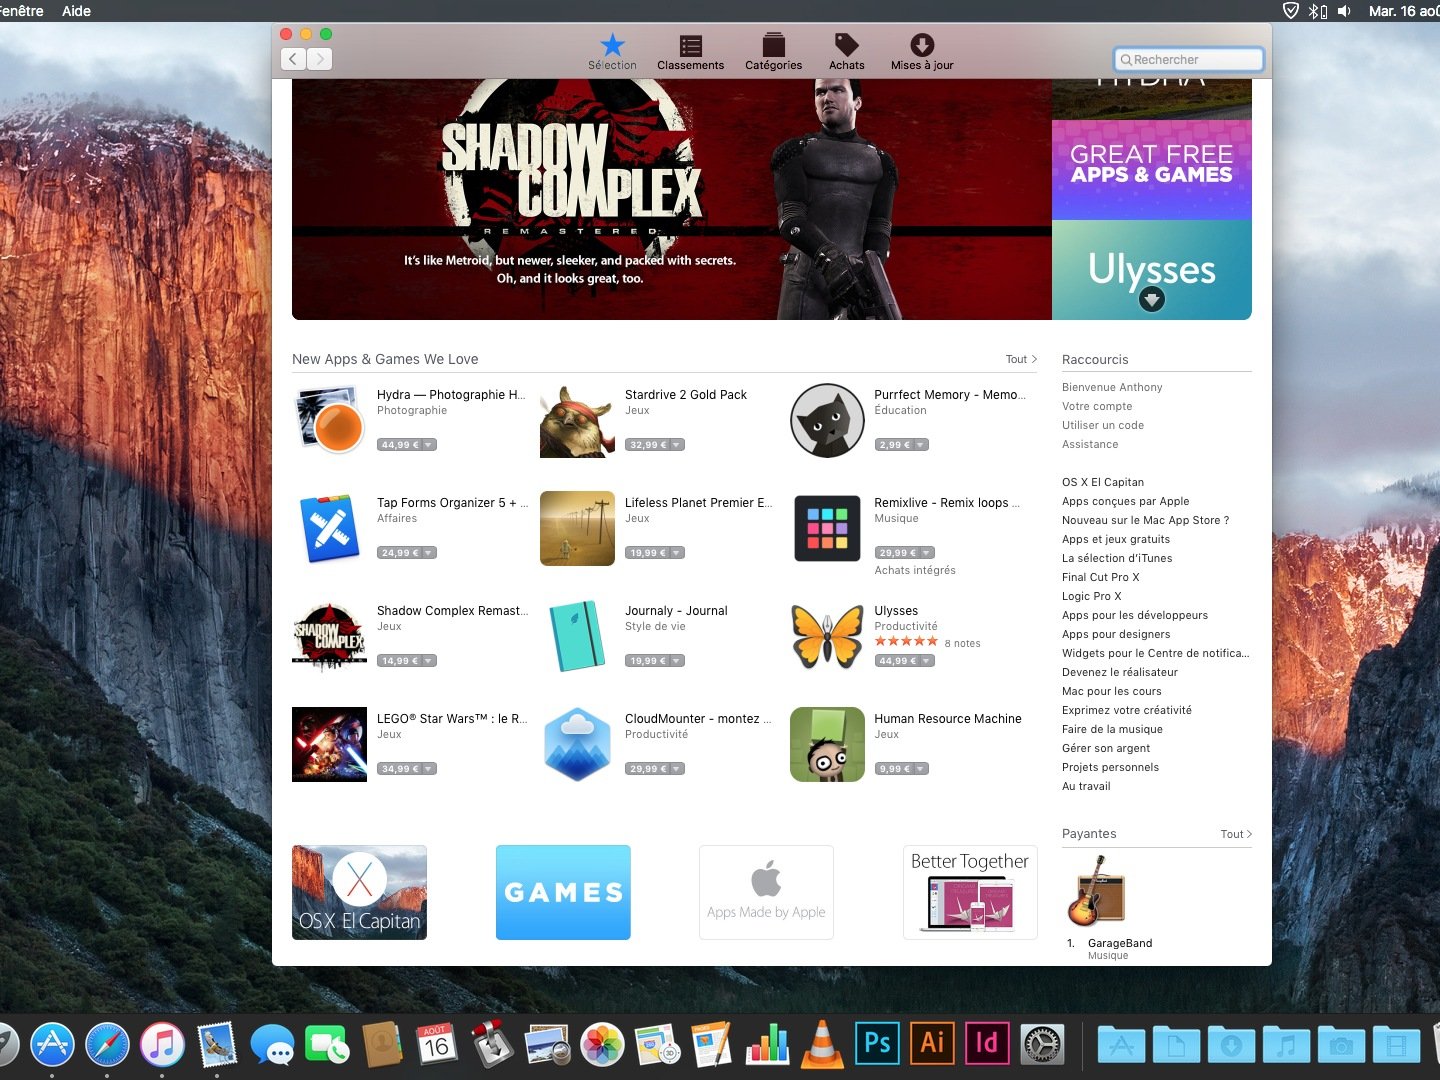Screen dimensions: 1440x1080
Task: Open the Tap Forms Organizer 5 icon
Action: 330,529
